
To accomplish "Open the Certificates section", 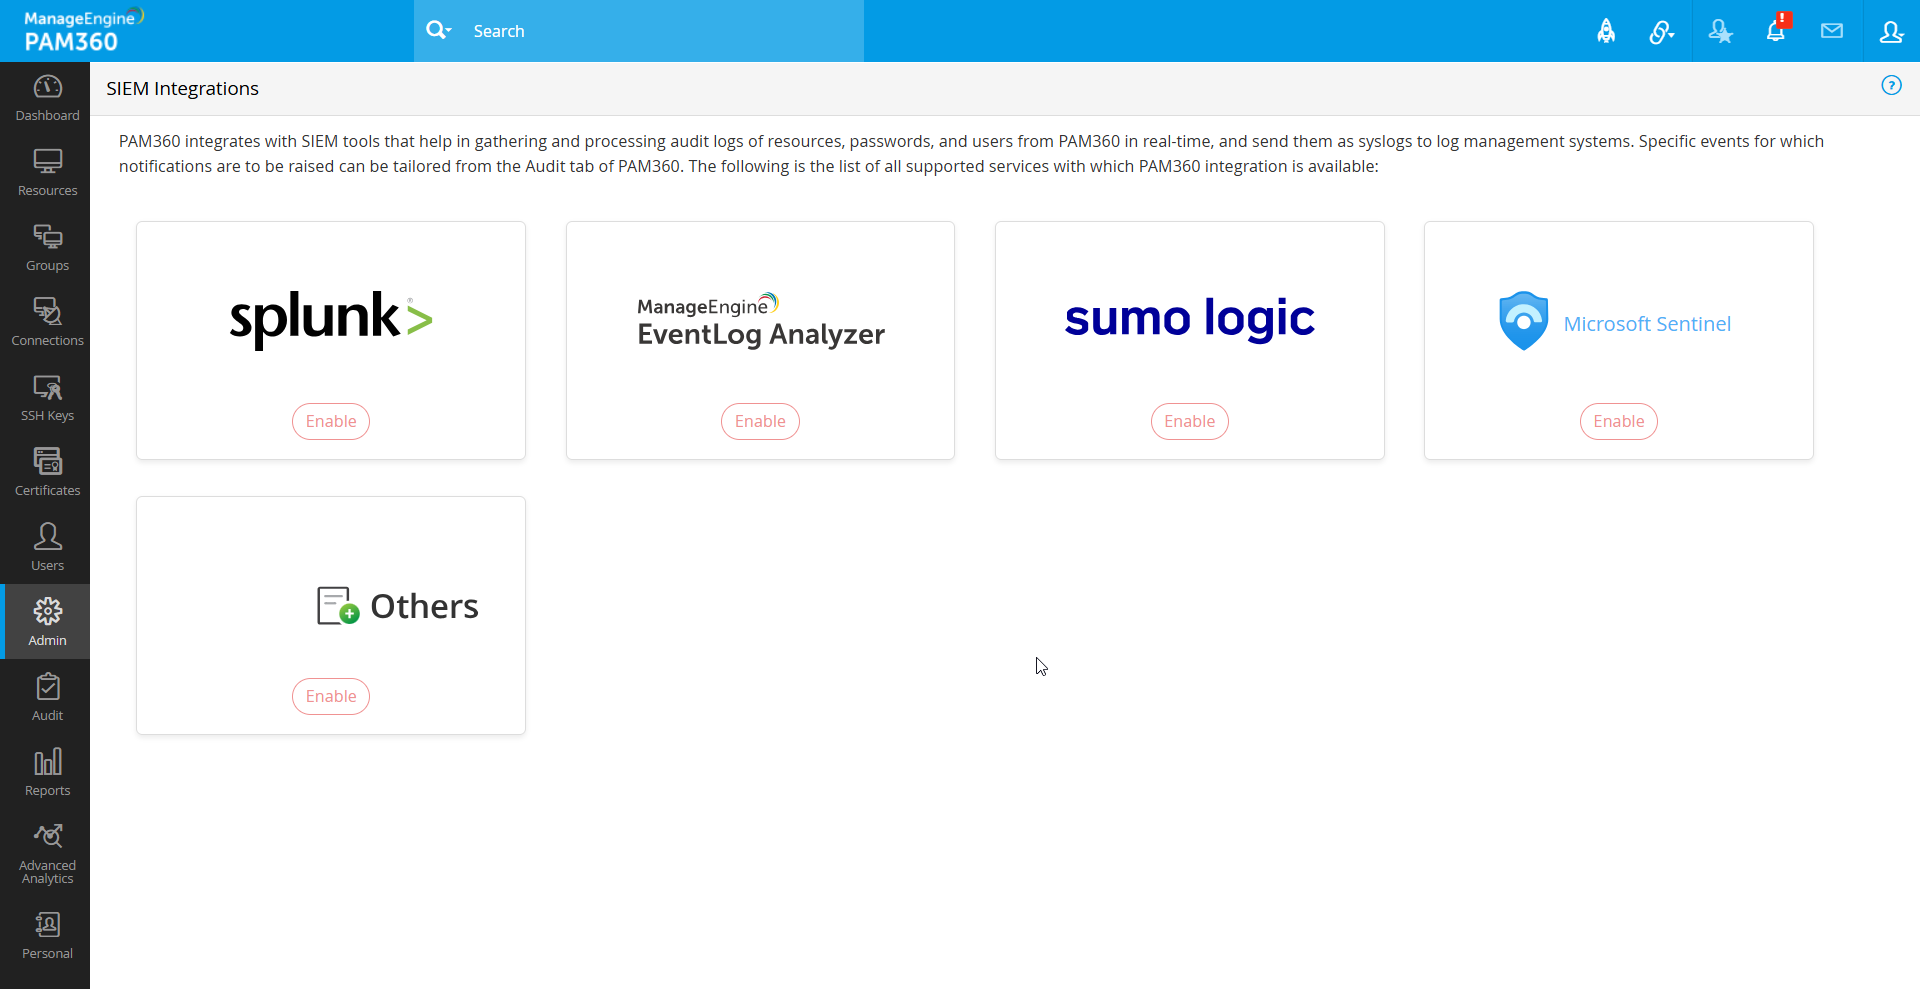I will [x=47, y=473].
